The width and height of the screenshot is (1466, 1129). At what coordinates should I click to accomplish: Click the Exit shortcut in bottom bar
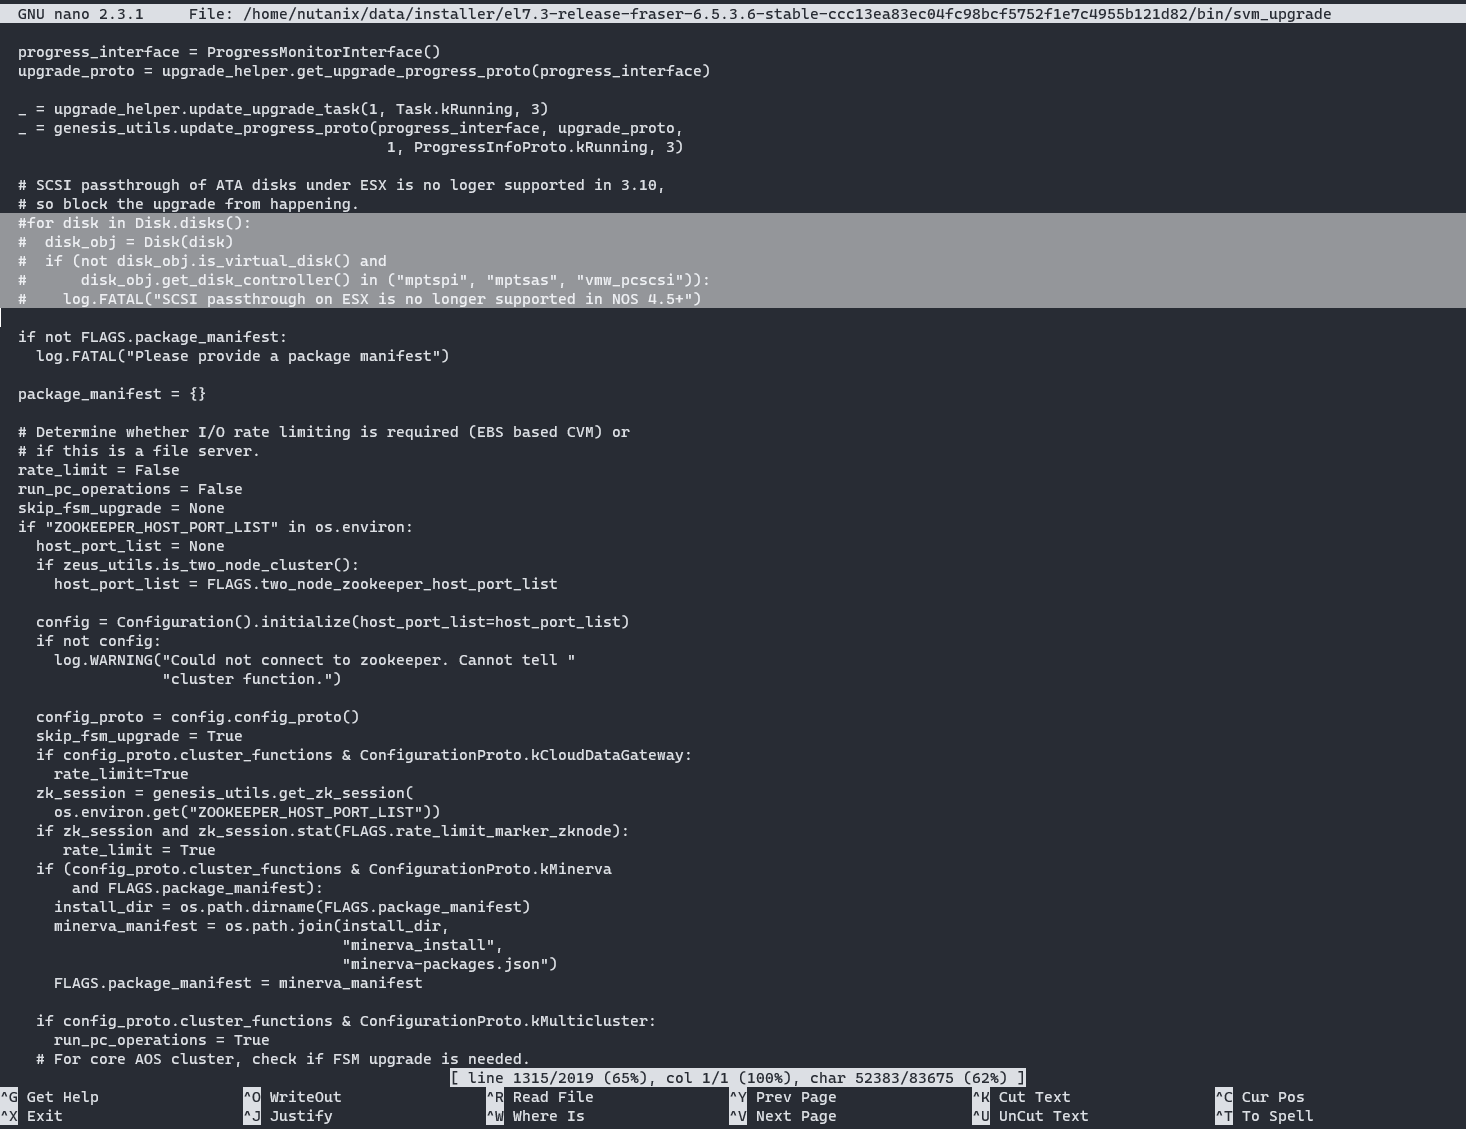click(44, 1116)
